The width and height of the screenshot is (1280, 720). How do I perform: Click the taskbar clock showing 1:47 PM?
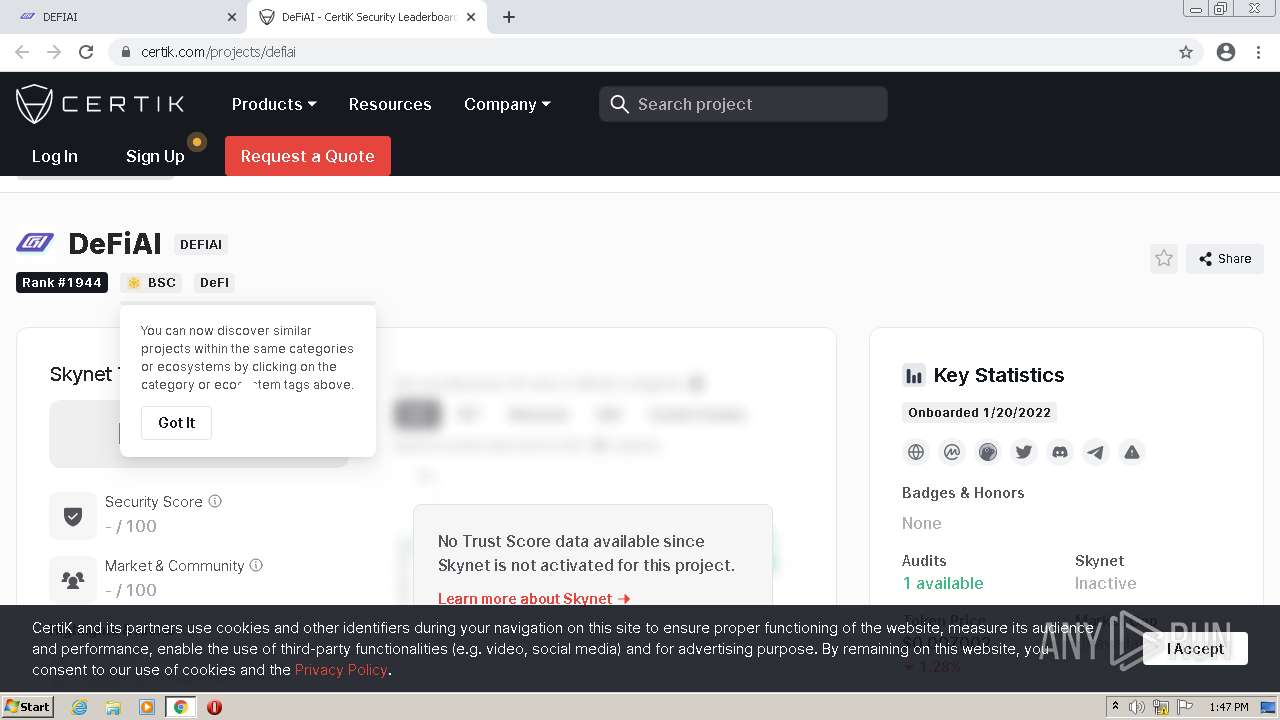tap(1228, 707)
